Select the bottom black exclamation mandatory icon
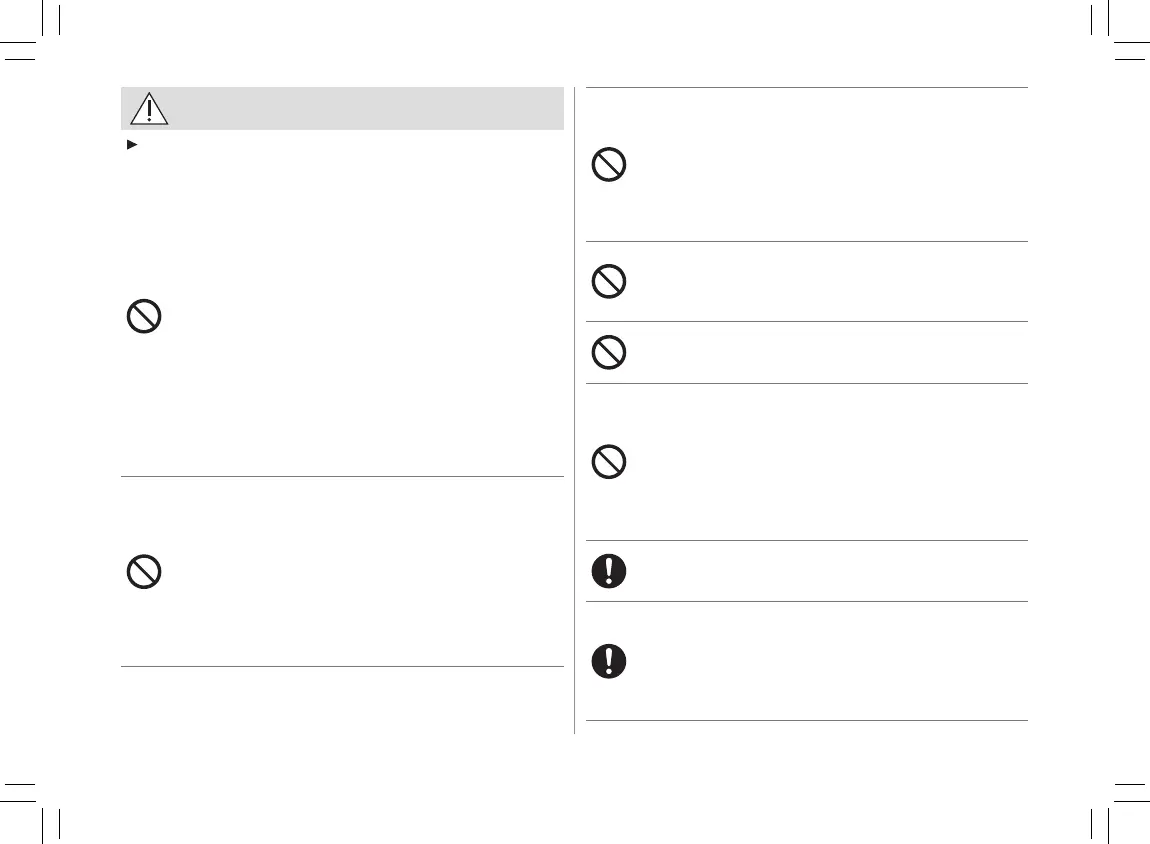 click(x=609, y=661)
